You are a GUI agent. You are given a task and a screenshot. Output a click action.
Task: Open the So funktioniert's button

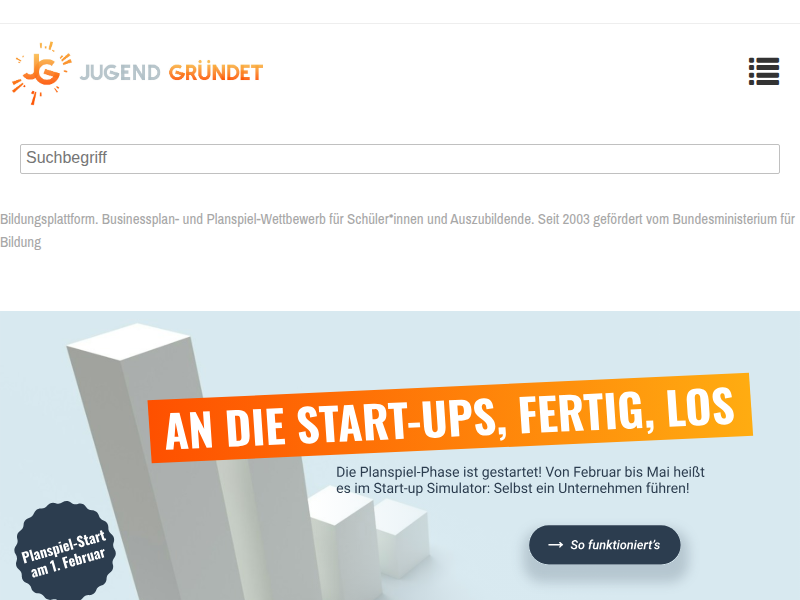[605, 545]
